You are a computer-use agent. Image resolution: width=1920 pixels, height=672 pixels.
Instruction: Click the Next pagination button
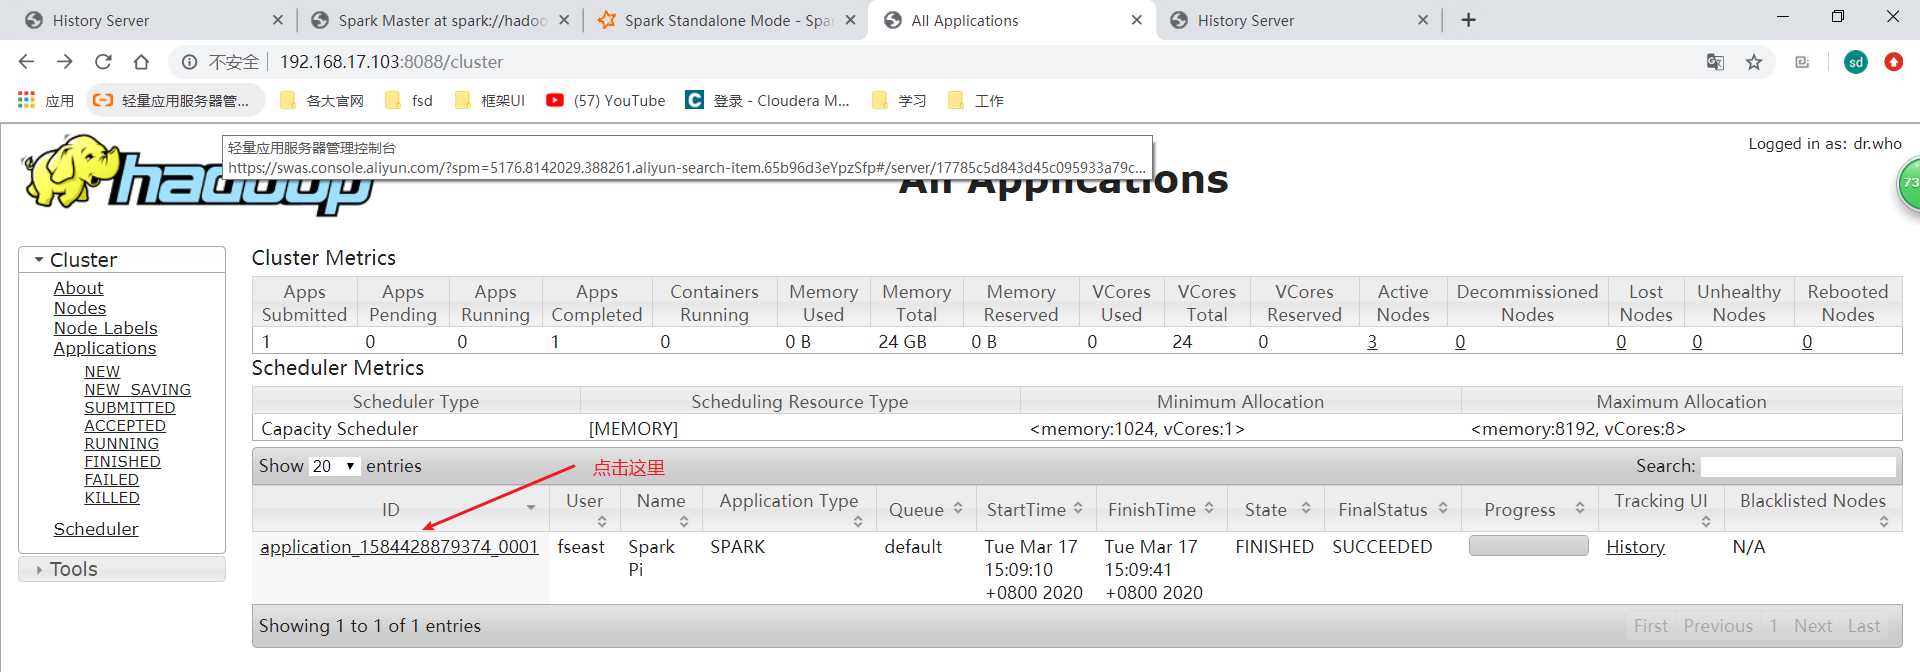(x=1812, y=626)
